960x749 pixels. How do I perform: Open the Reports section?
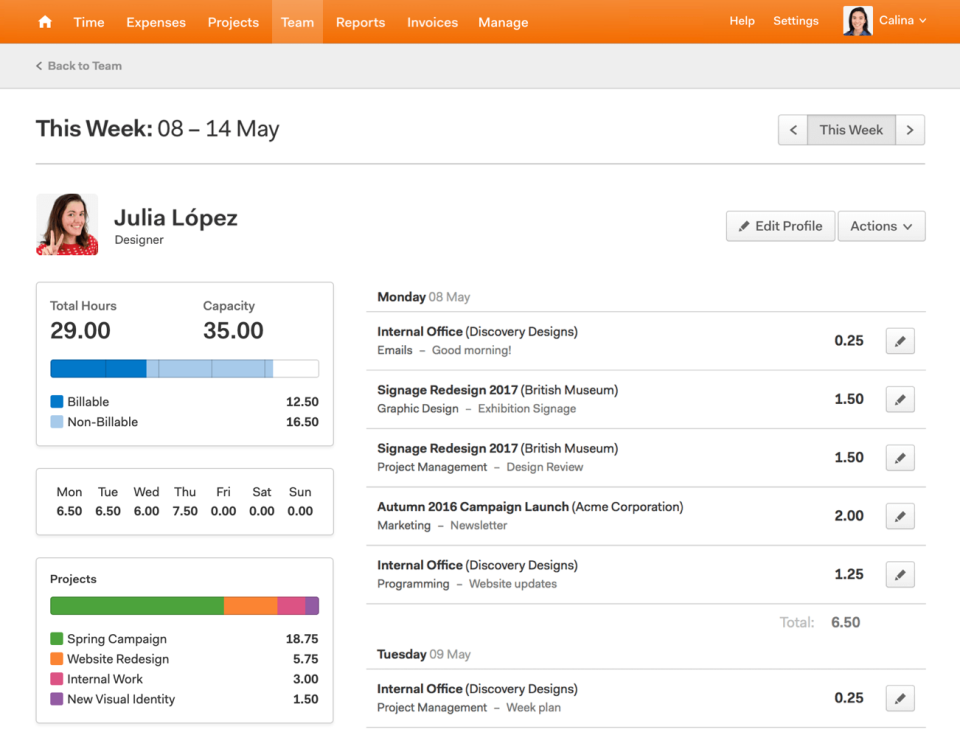[360, 21]
